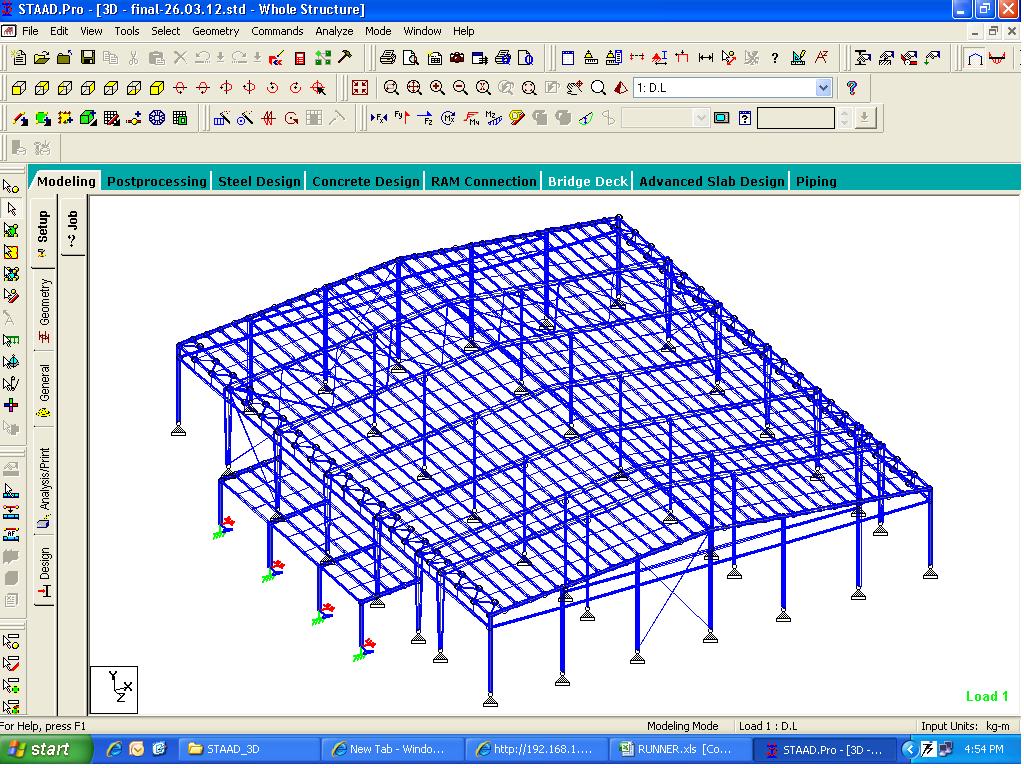
Task: Zoom in using the plus magnifier icon
Action: (437, 88)
